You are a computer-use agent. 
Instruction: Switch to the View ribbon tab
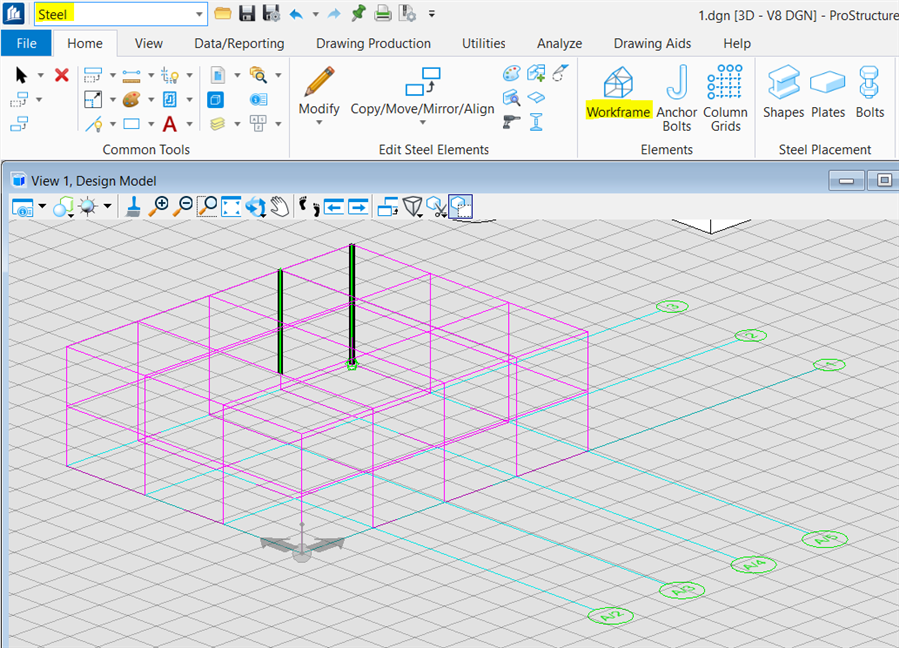pos(148,44)
